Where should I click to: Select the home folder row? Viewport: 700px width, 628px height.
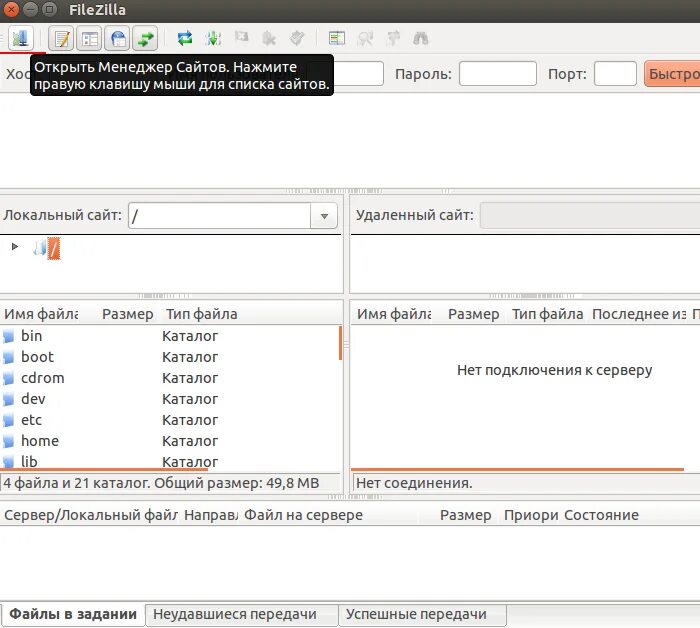tap(170, 441)
